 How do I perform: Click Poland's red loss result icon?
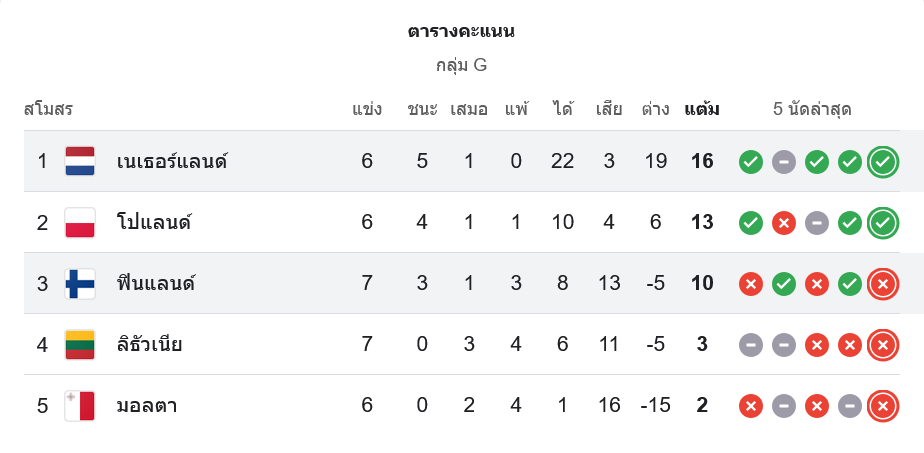pyautogui.click(x=784, y=222)
